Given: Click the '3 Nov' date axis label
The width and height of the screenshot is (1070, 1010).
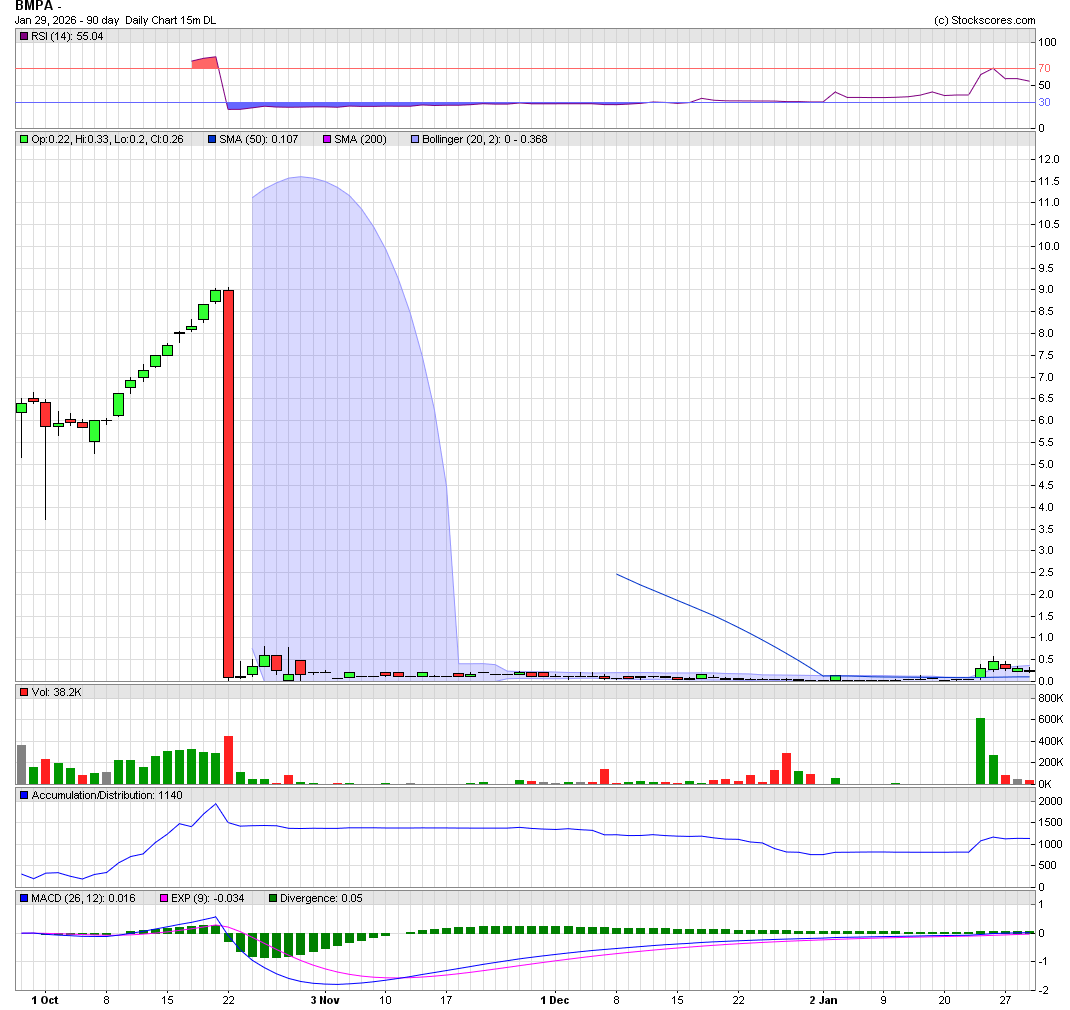Looking at the screenshot, I should click(x=325, y=1000).
